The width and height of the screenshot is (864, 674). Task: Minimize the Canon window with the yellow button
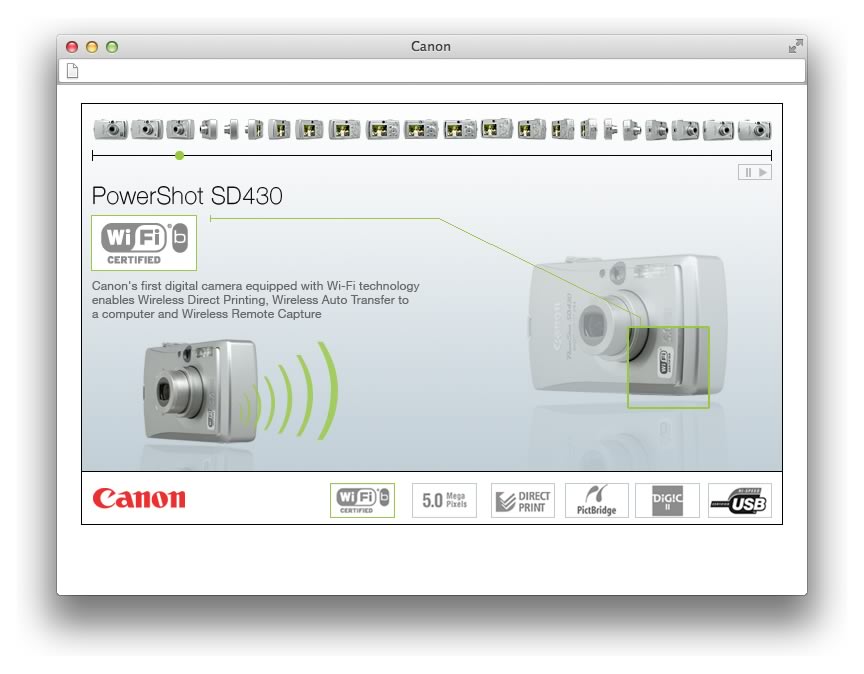click(92, 47)
